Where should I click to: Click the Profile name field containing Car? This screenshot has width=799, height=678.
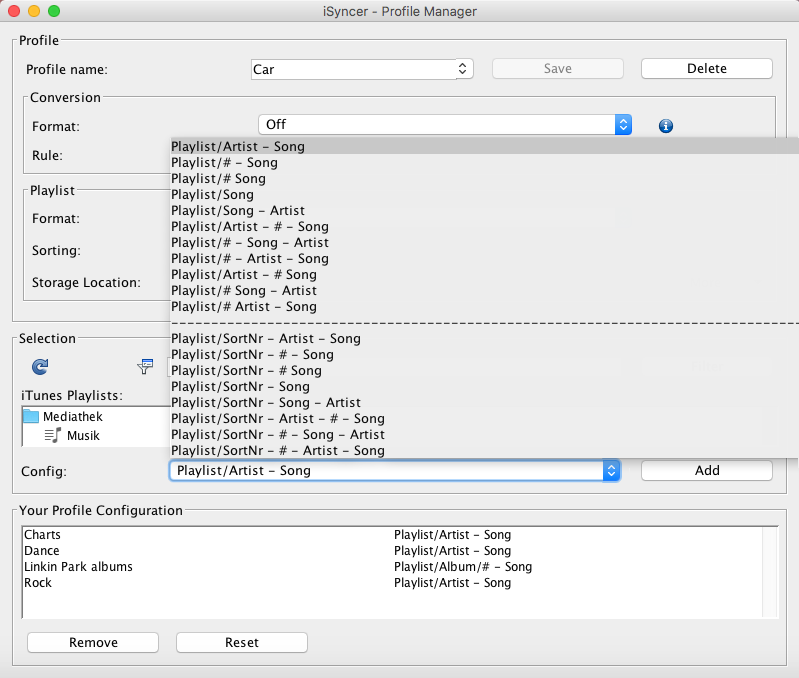click(x=354, y=69)
